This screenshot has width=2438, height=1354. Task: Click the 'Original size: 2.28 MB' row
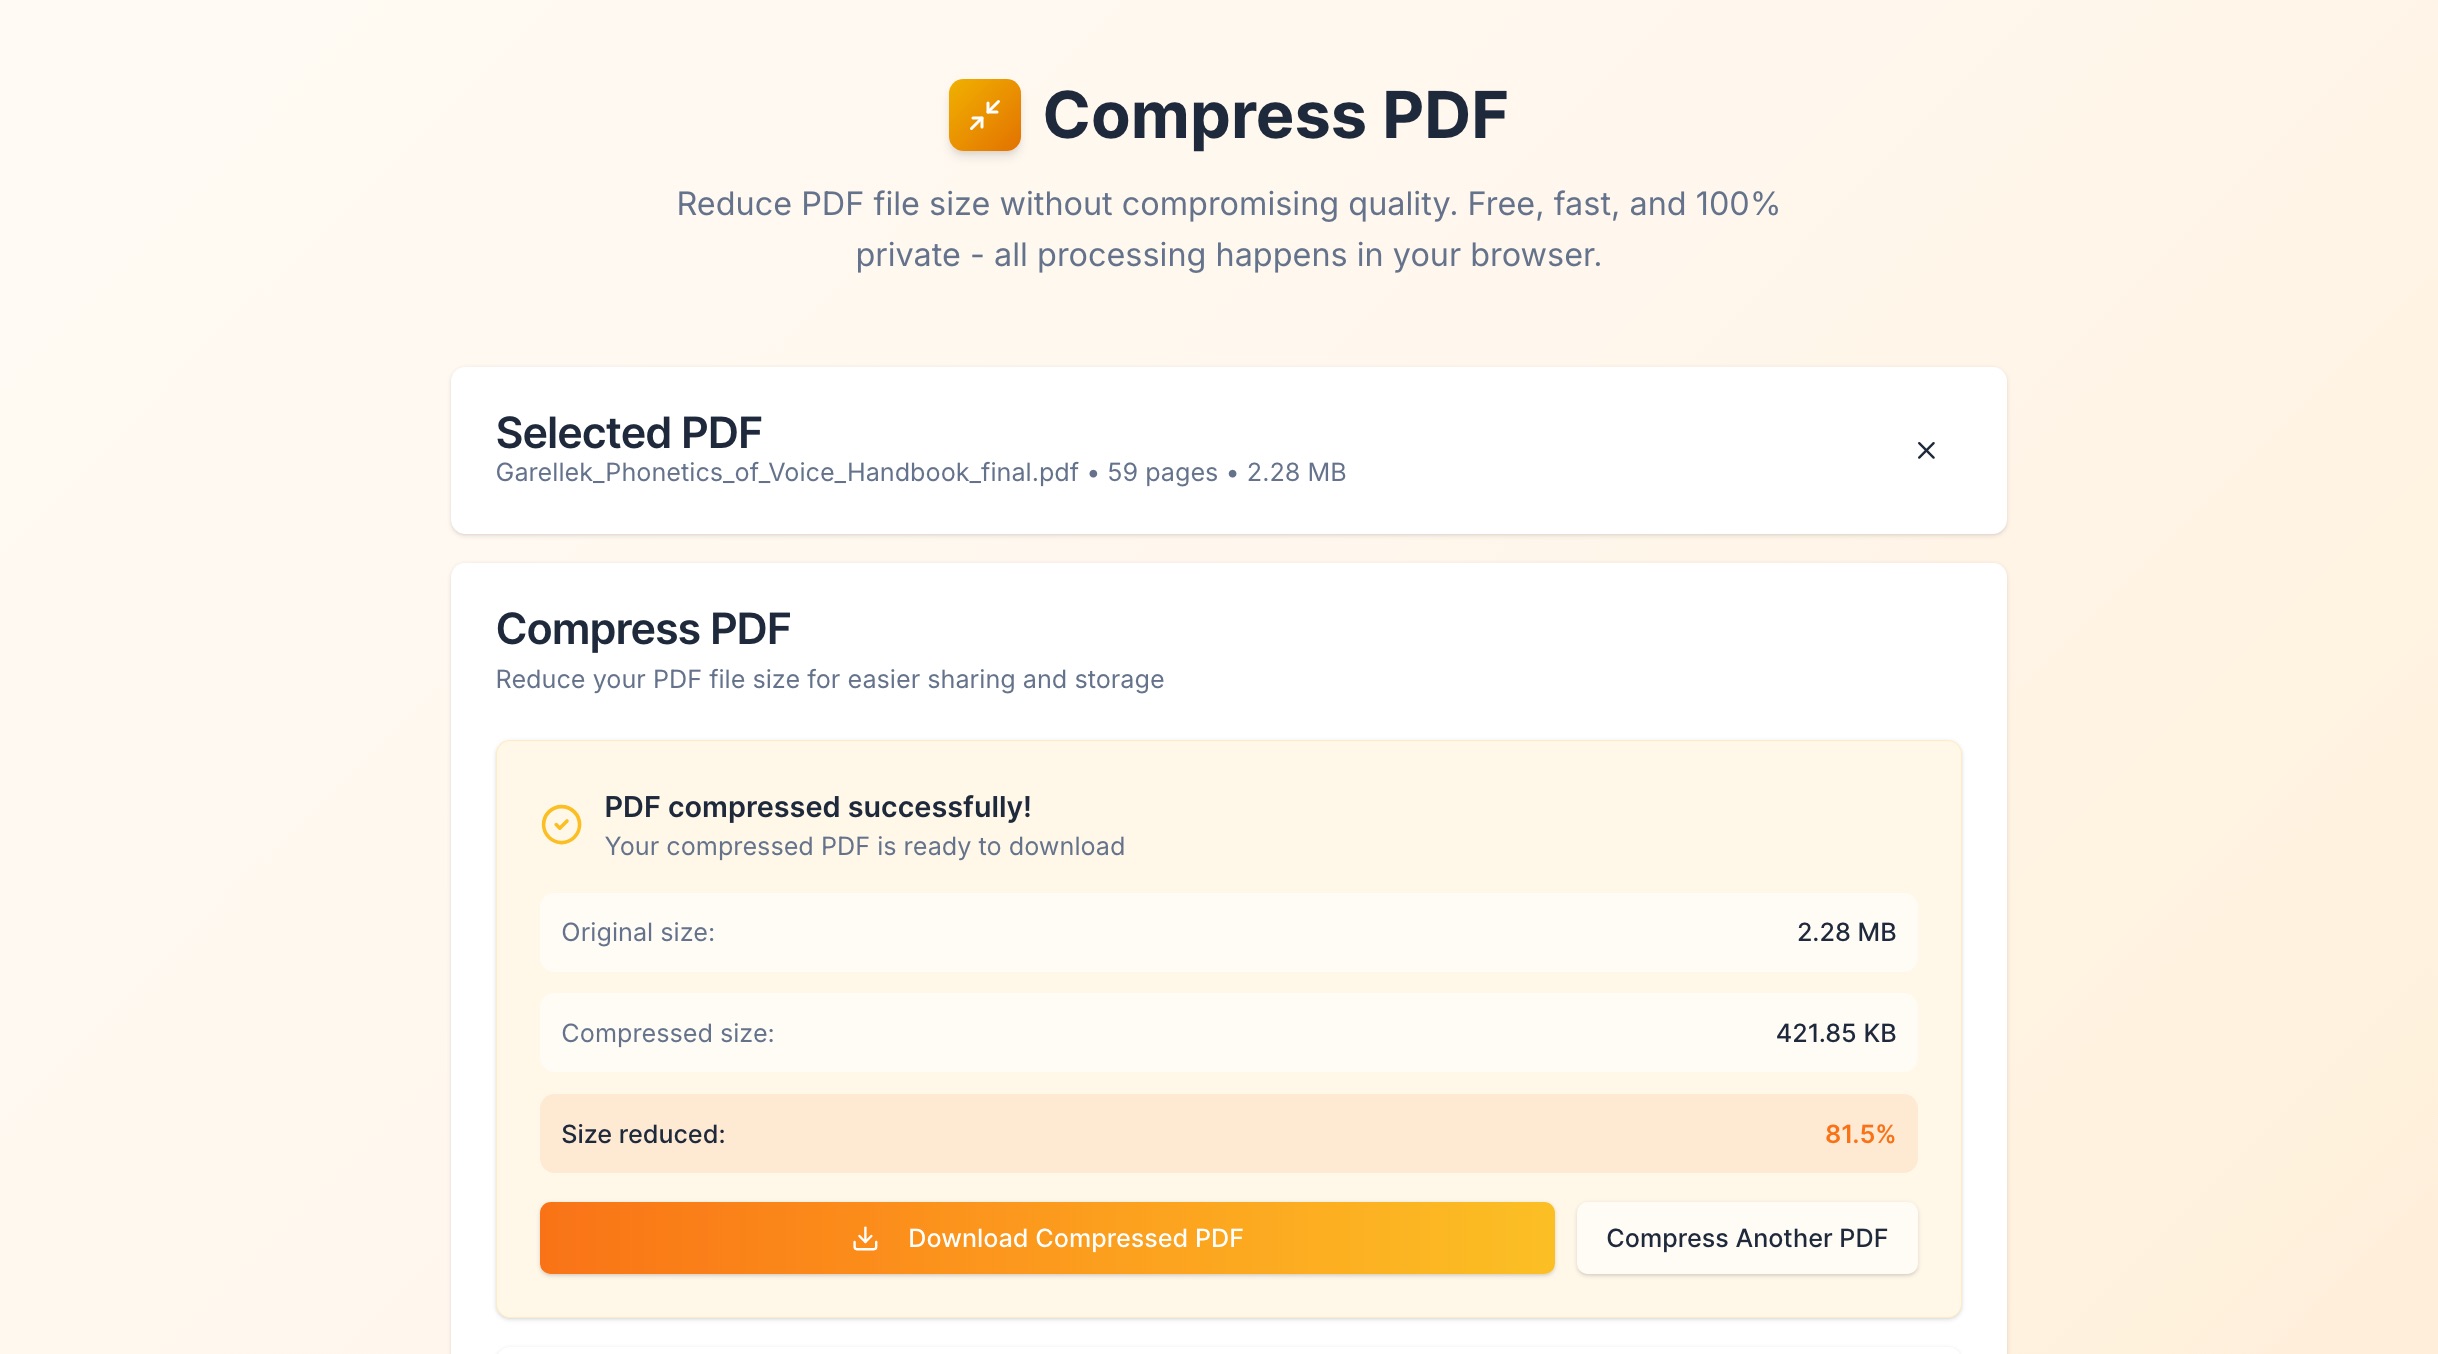tap(1228, 931)
